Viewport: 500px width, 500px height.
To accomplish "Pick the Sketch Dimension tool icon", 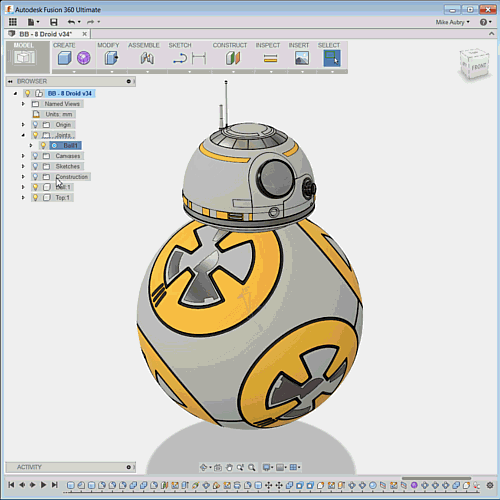I will [x=199, y=59].
